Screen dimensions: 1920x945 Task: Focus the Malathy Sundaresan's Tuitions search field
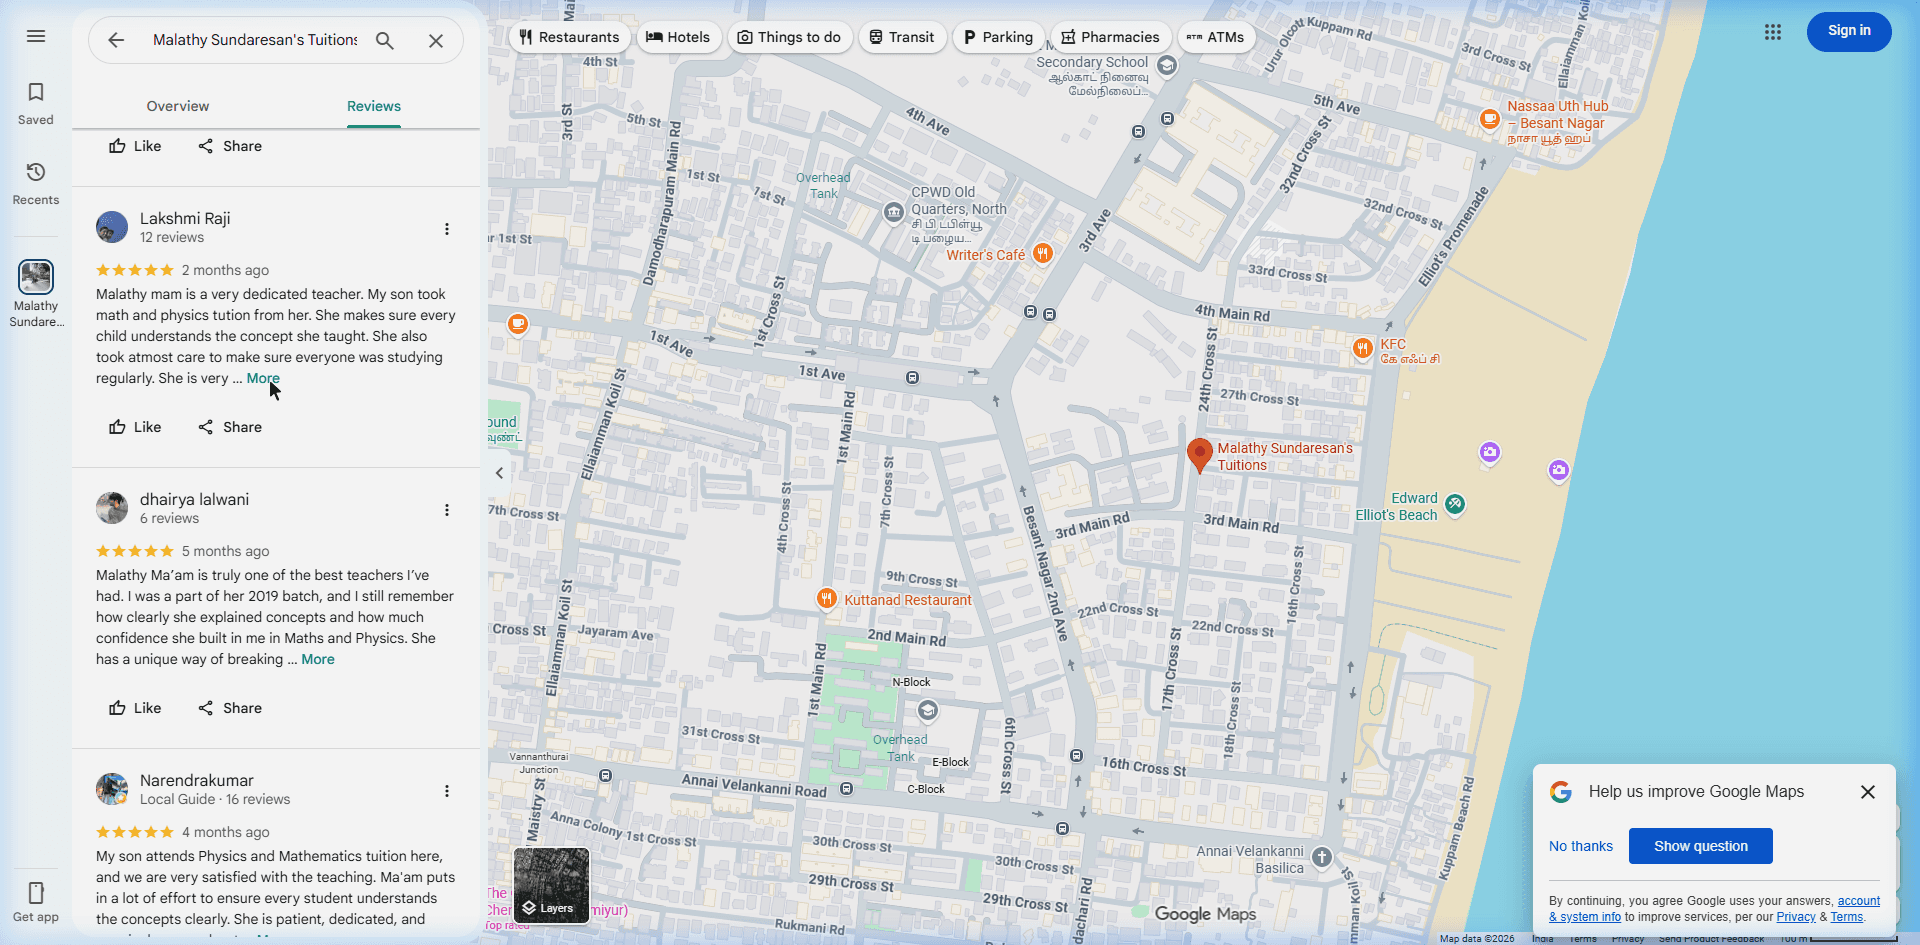pyautogui.click(x=254, y=40)
